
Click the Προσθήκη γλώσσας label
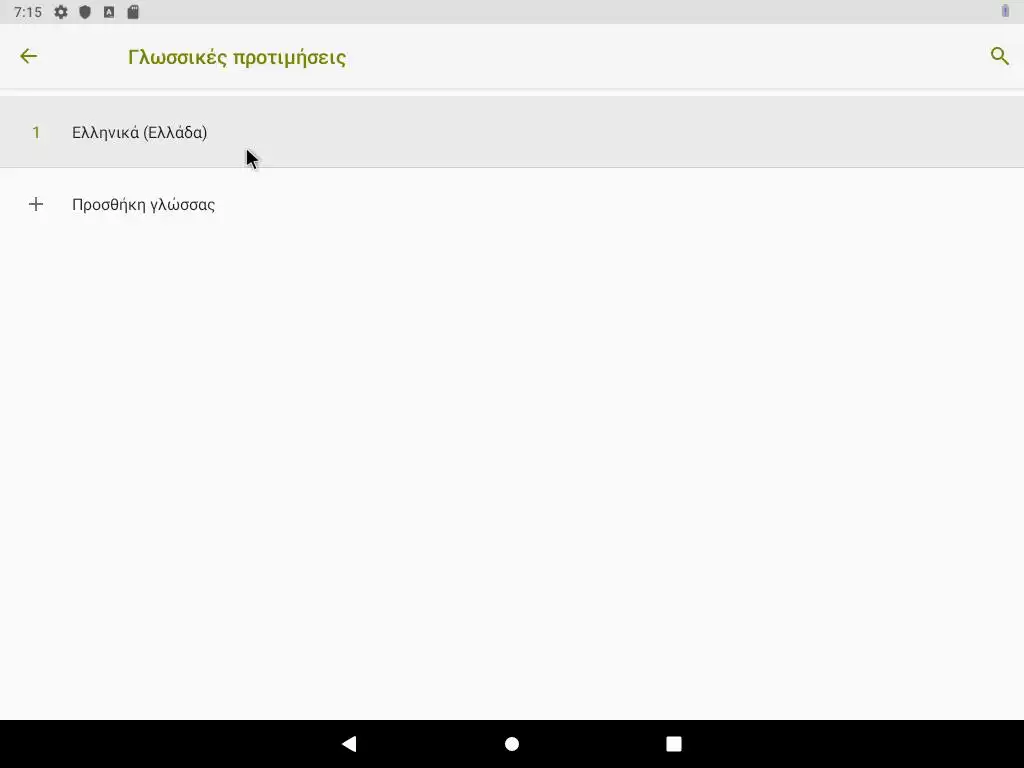(x=143, y=204)
